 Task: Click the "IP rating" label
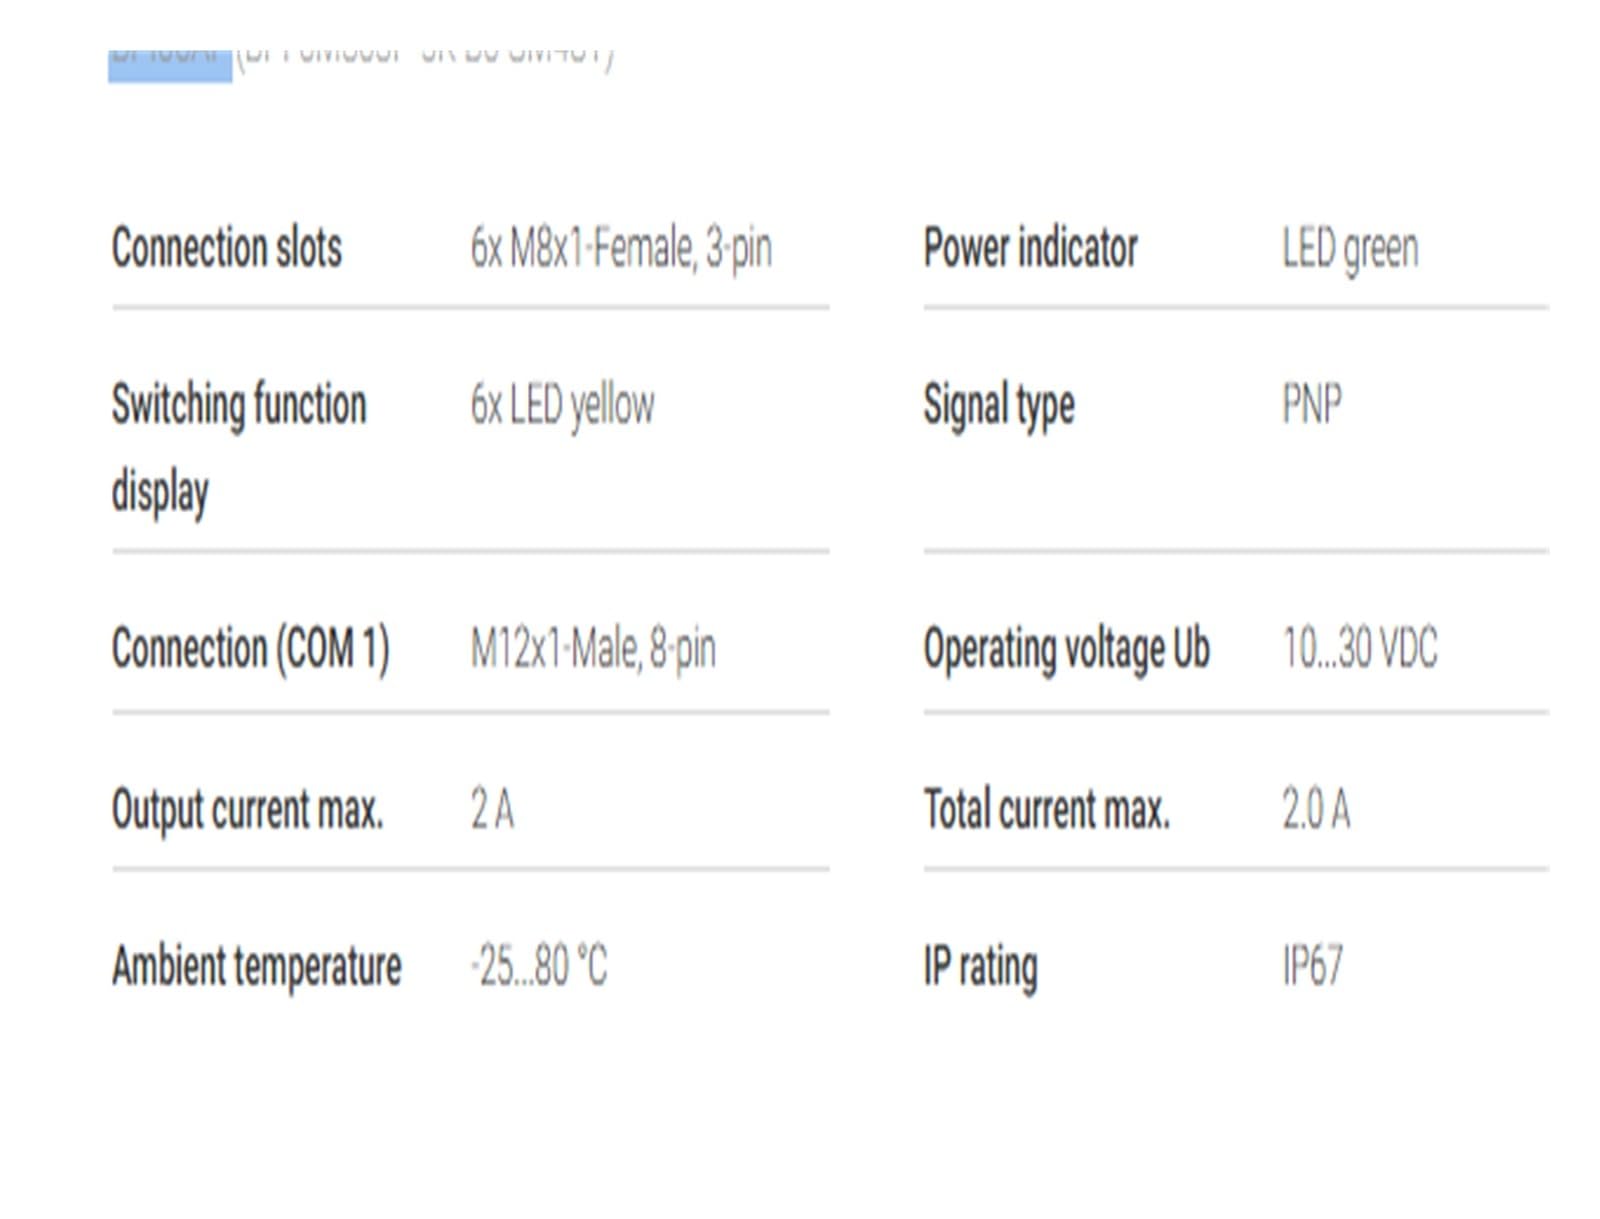(x=980, y=966)
